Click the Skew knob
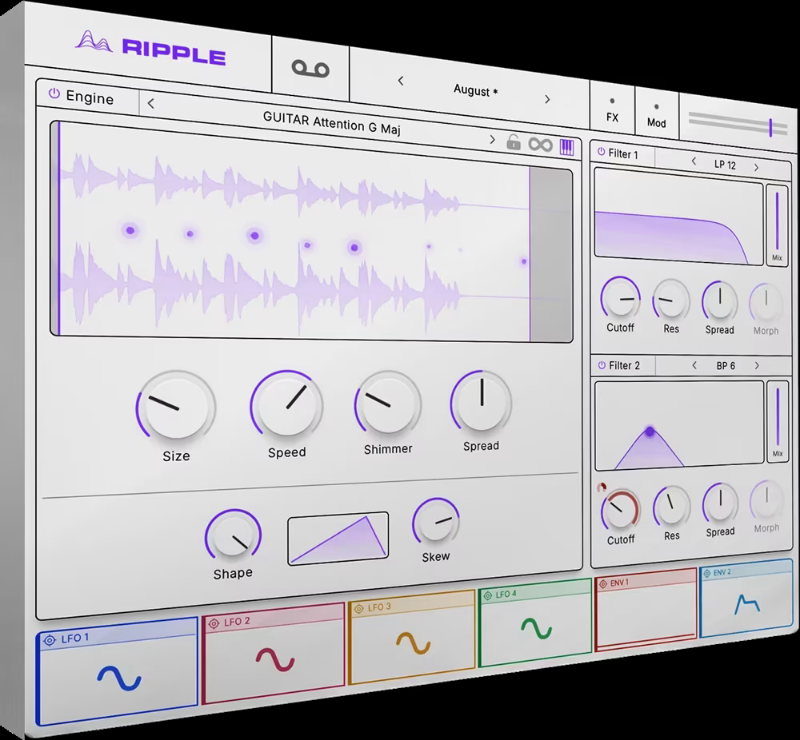 click(436, 522)
